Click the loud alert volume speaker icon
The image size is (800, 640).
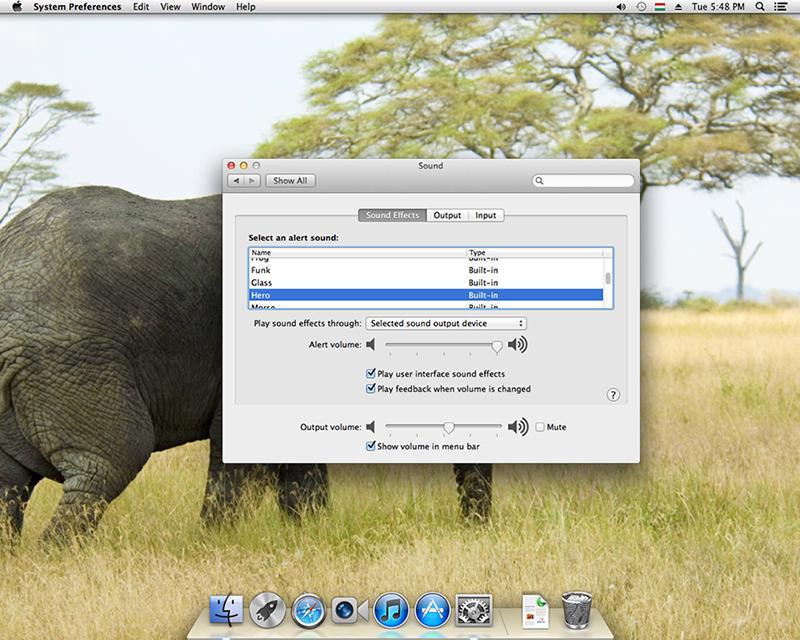coord(517,344)
